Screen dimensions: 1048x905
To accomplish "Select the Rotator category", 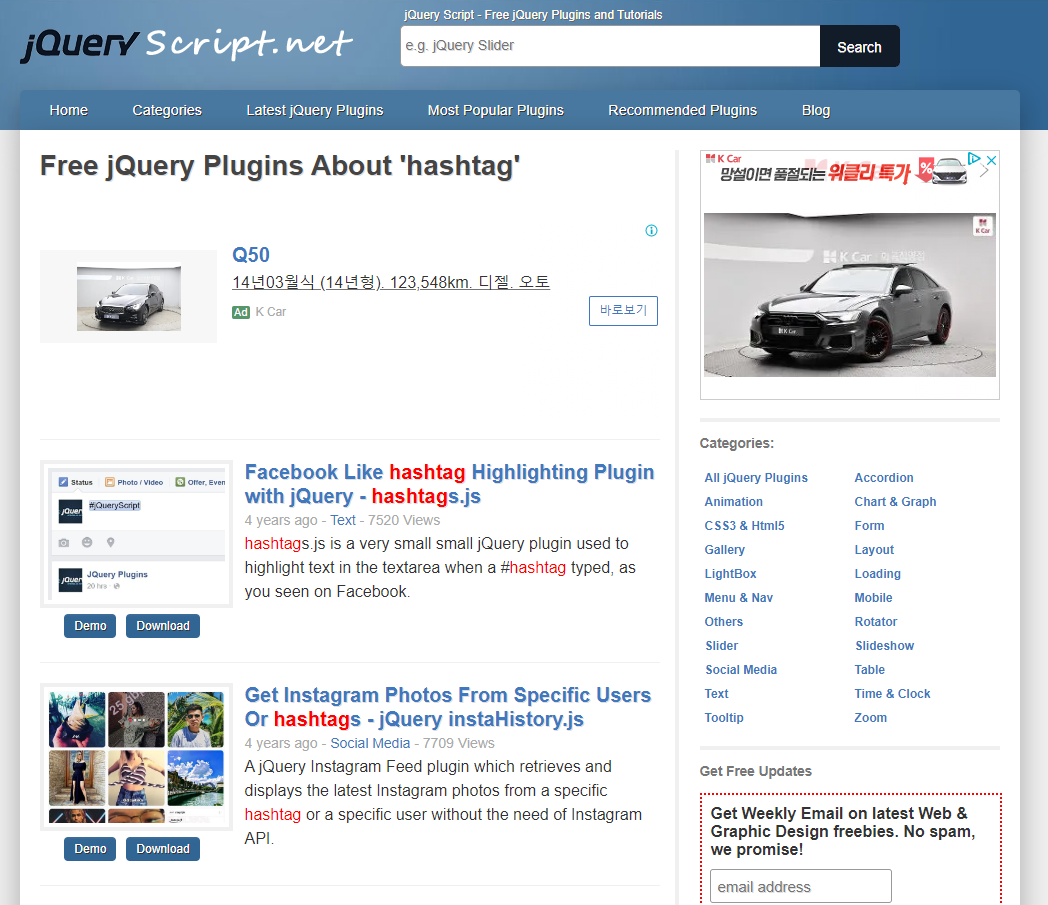I will 876,622.
